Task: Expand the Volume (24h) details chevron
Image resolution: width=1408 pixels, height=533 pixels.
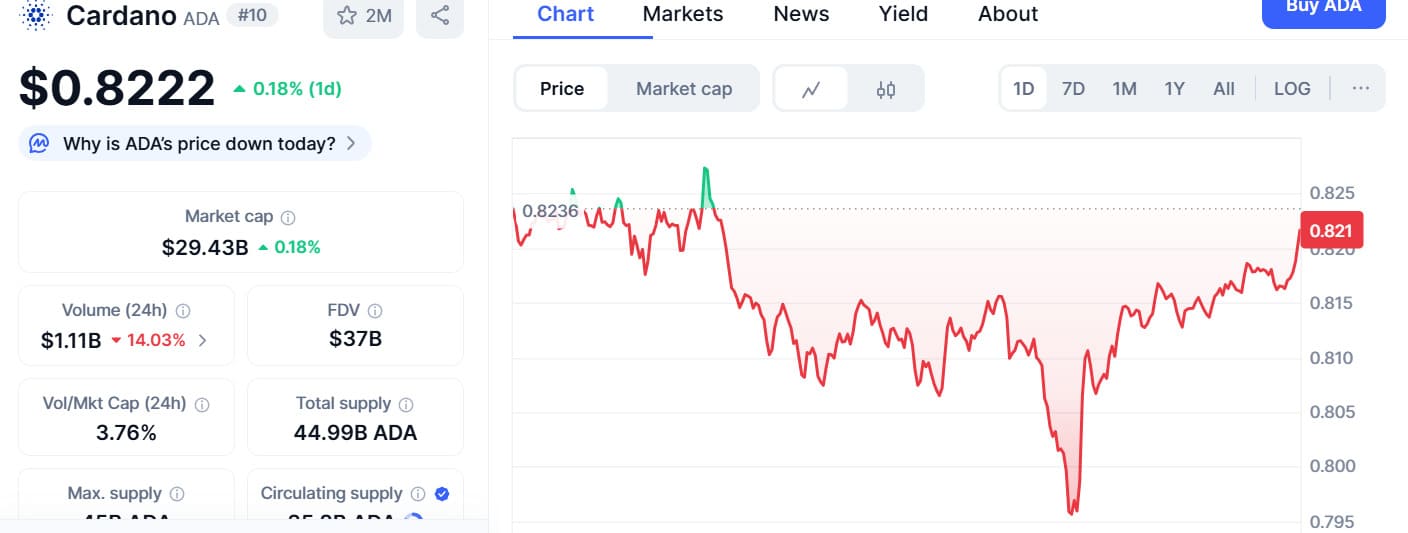Action: click(x=203, y=340)
